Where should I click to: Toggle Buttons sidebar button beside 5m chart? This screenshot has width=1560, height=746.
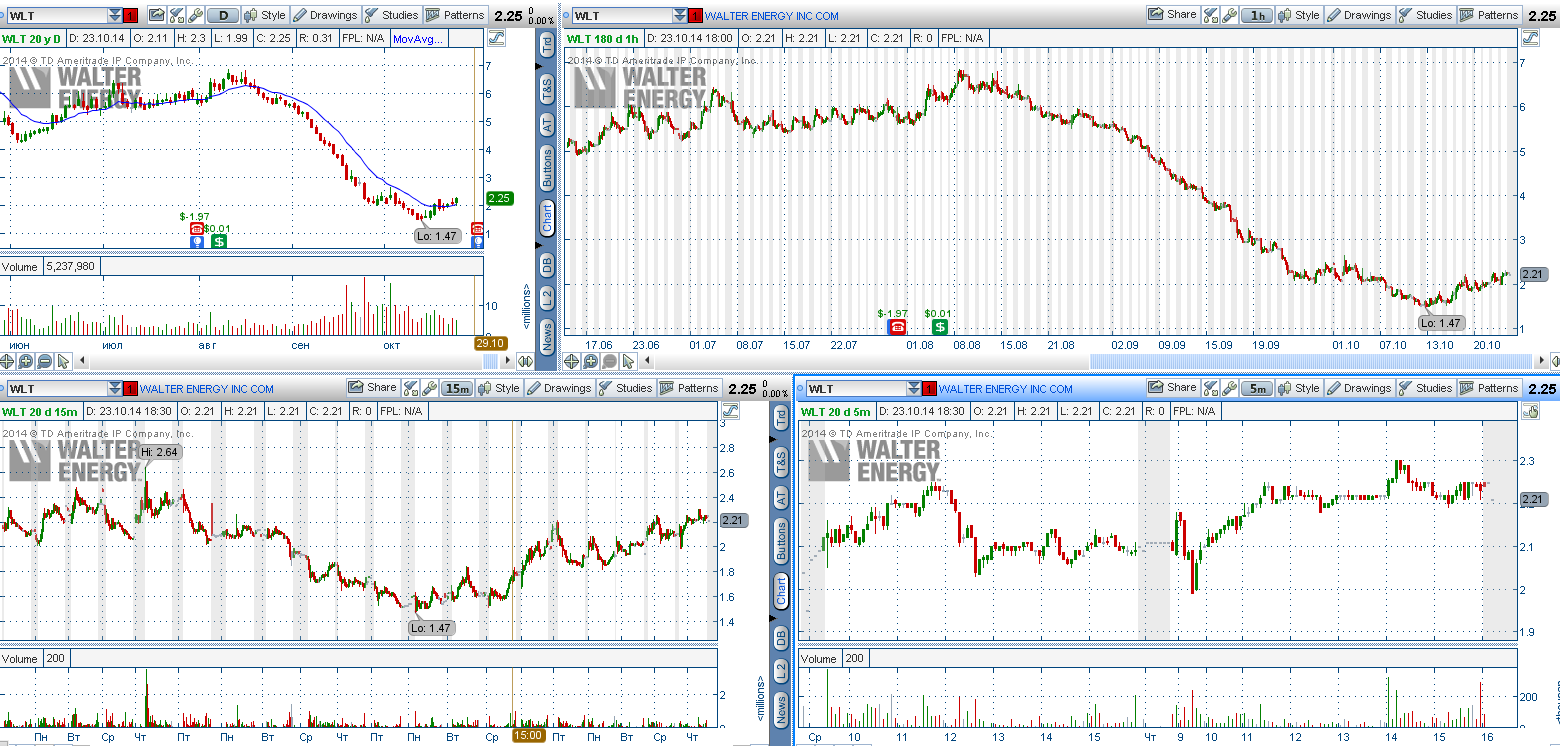click(x=781, y=541)
